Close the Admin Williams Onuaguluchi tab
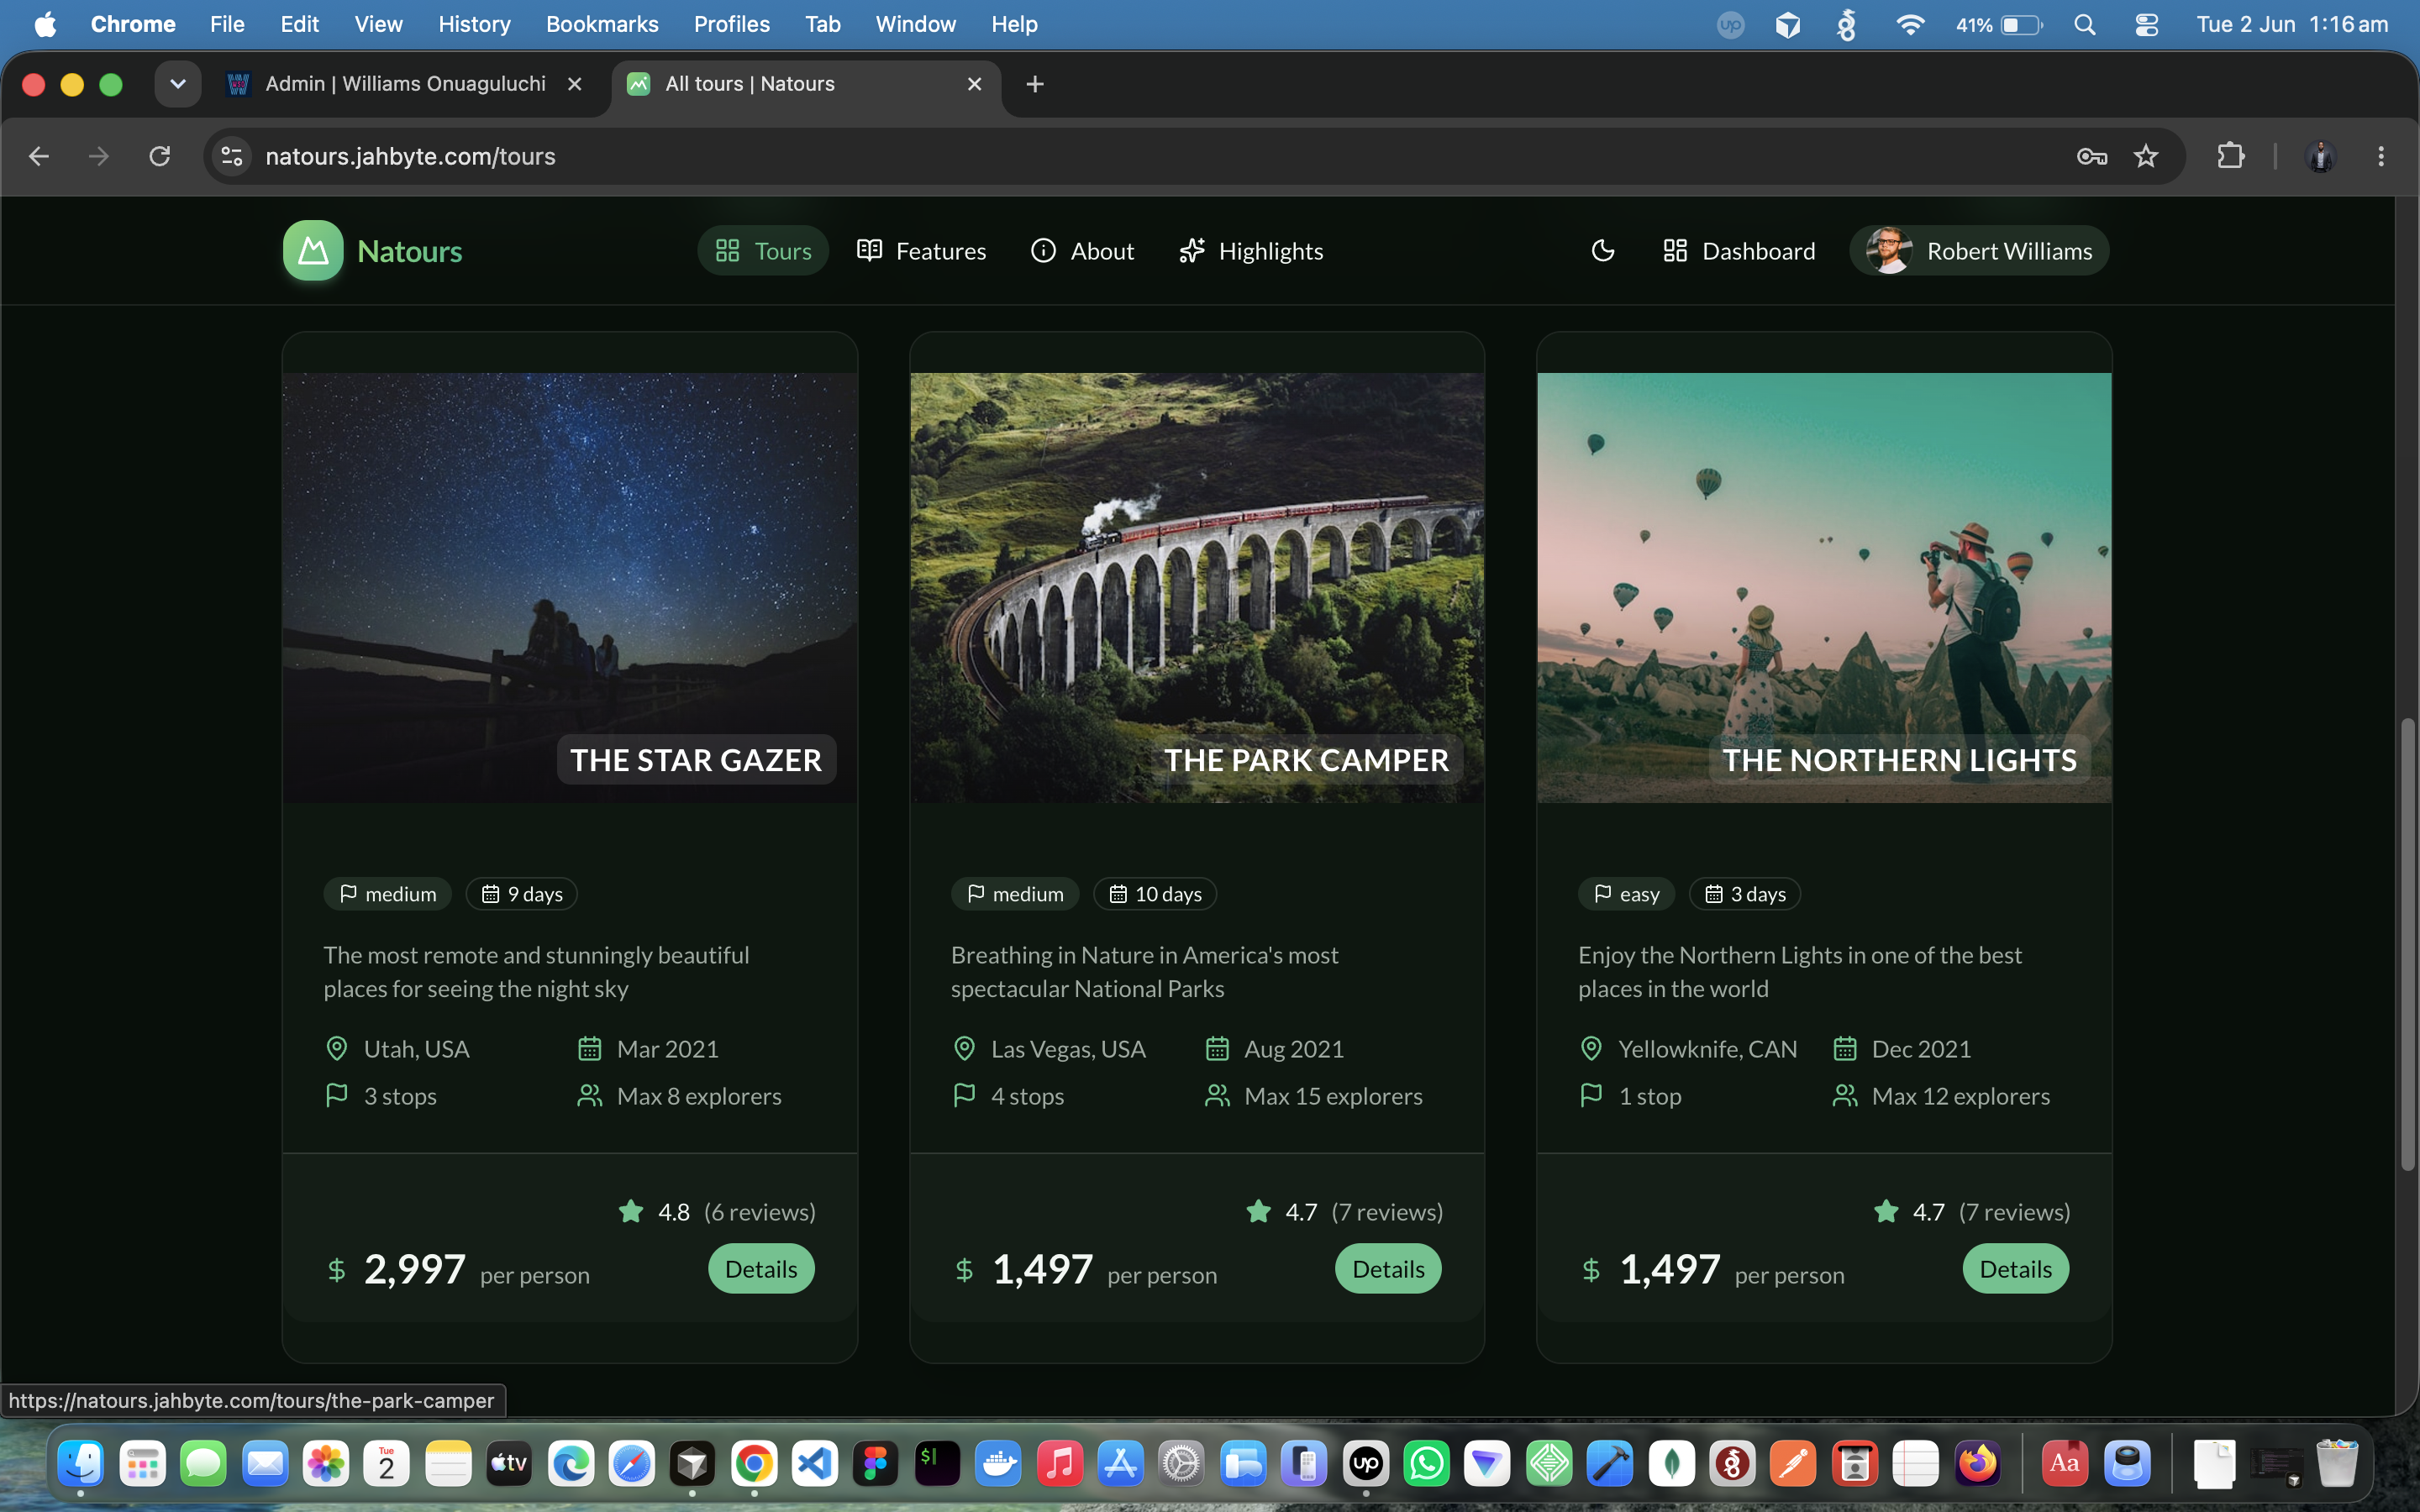Screen dimensions: 2420x1512 click(575, 84)
